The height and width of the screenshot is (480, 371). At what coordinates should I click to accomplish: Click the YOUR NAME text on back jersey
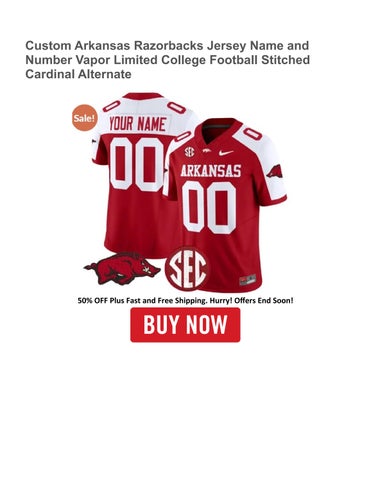click(x=137, y=124)
